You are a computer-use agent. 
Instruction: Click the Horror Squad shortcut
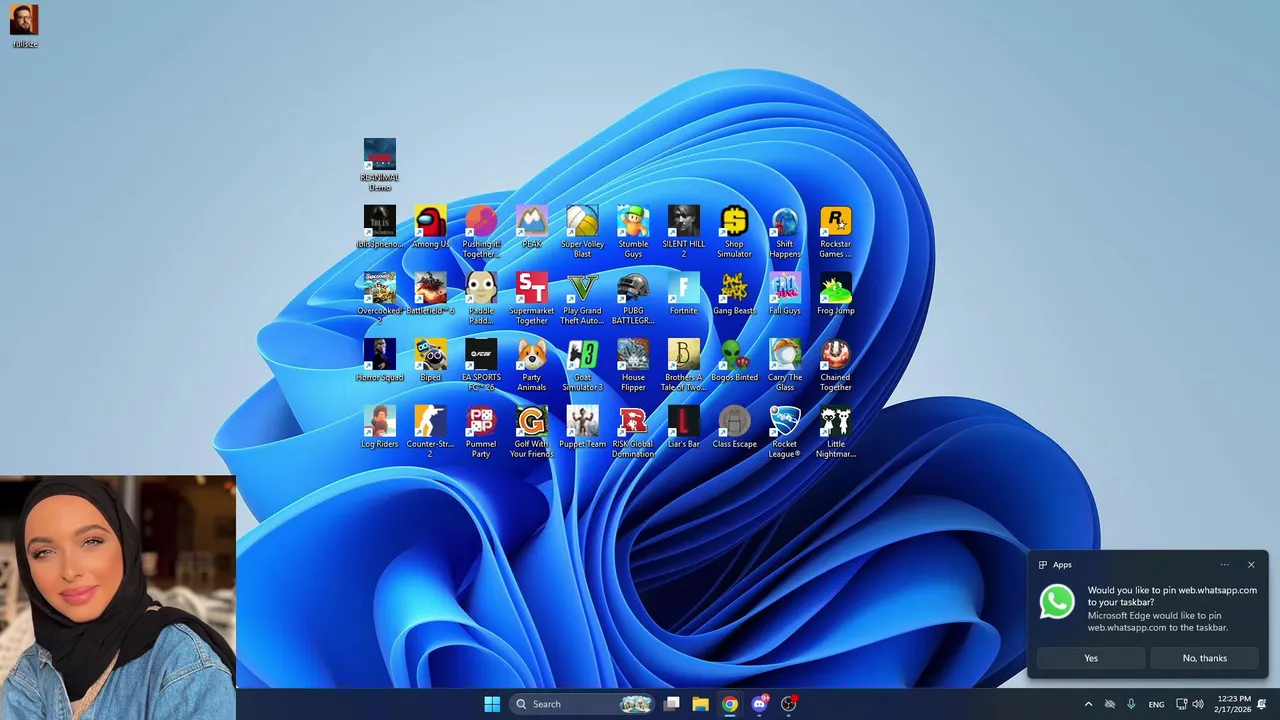coord(380,361)
